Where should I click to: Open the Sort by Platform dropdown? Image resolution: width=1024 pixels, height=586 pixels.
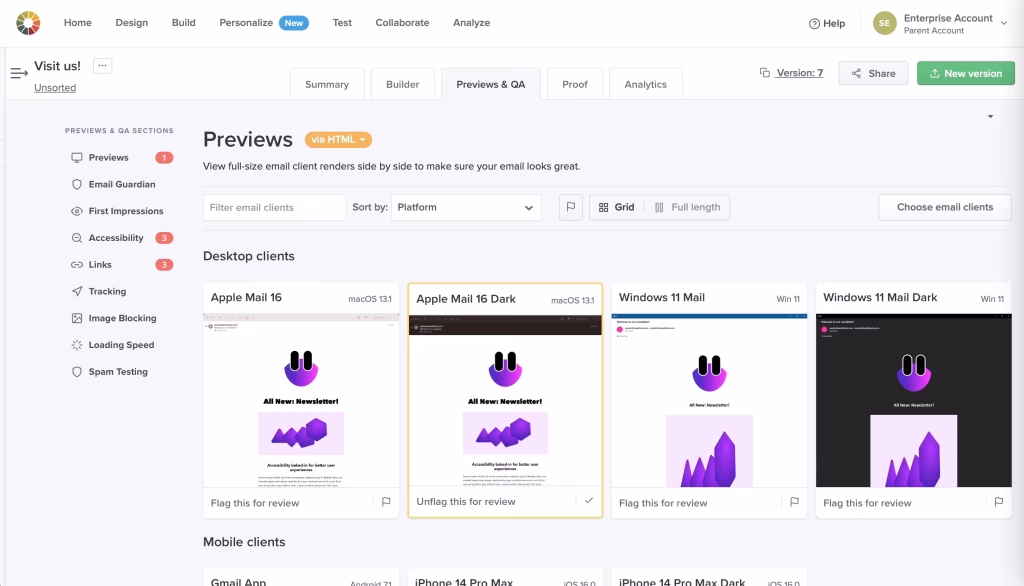466,207
